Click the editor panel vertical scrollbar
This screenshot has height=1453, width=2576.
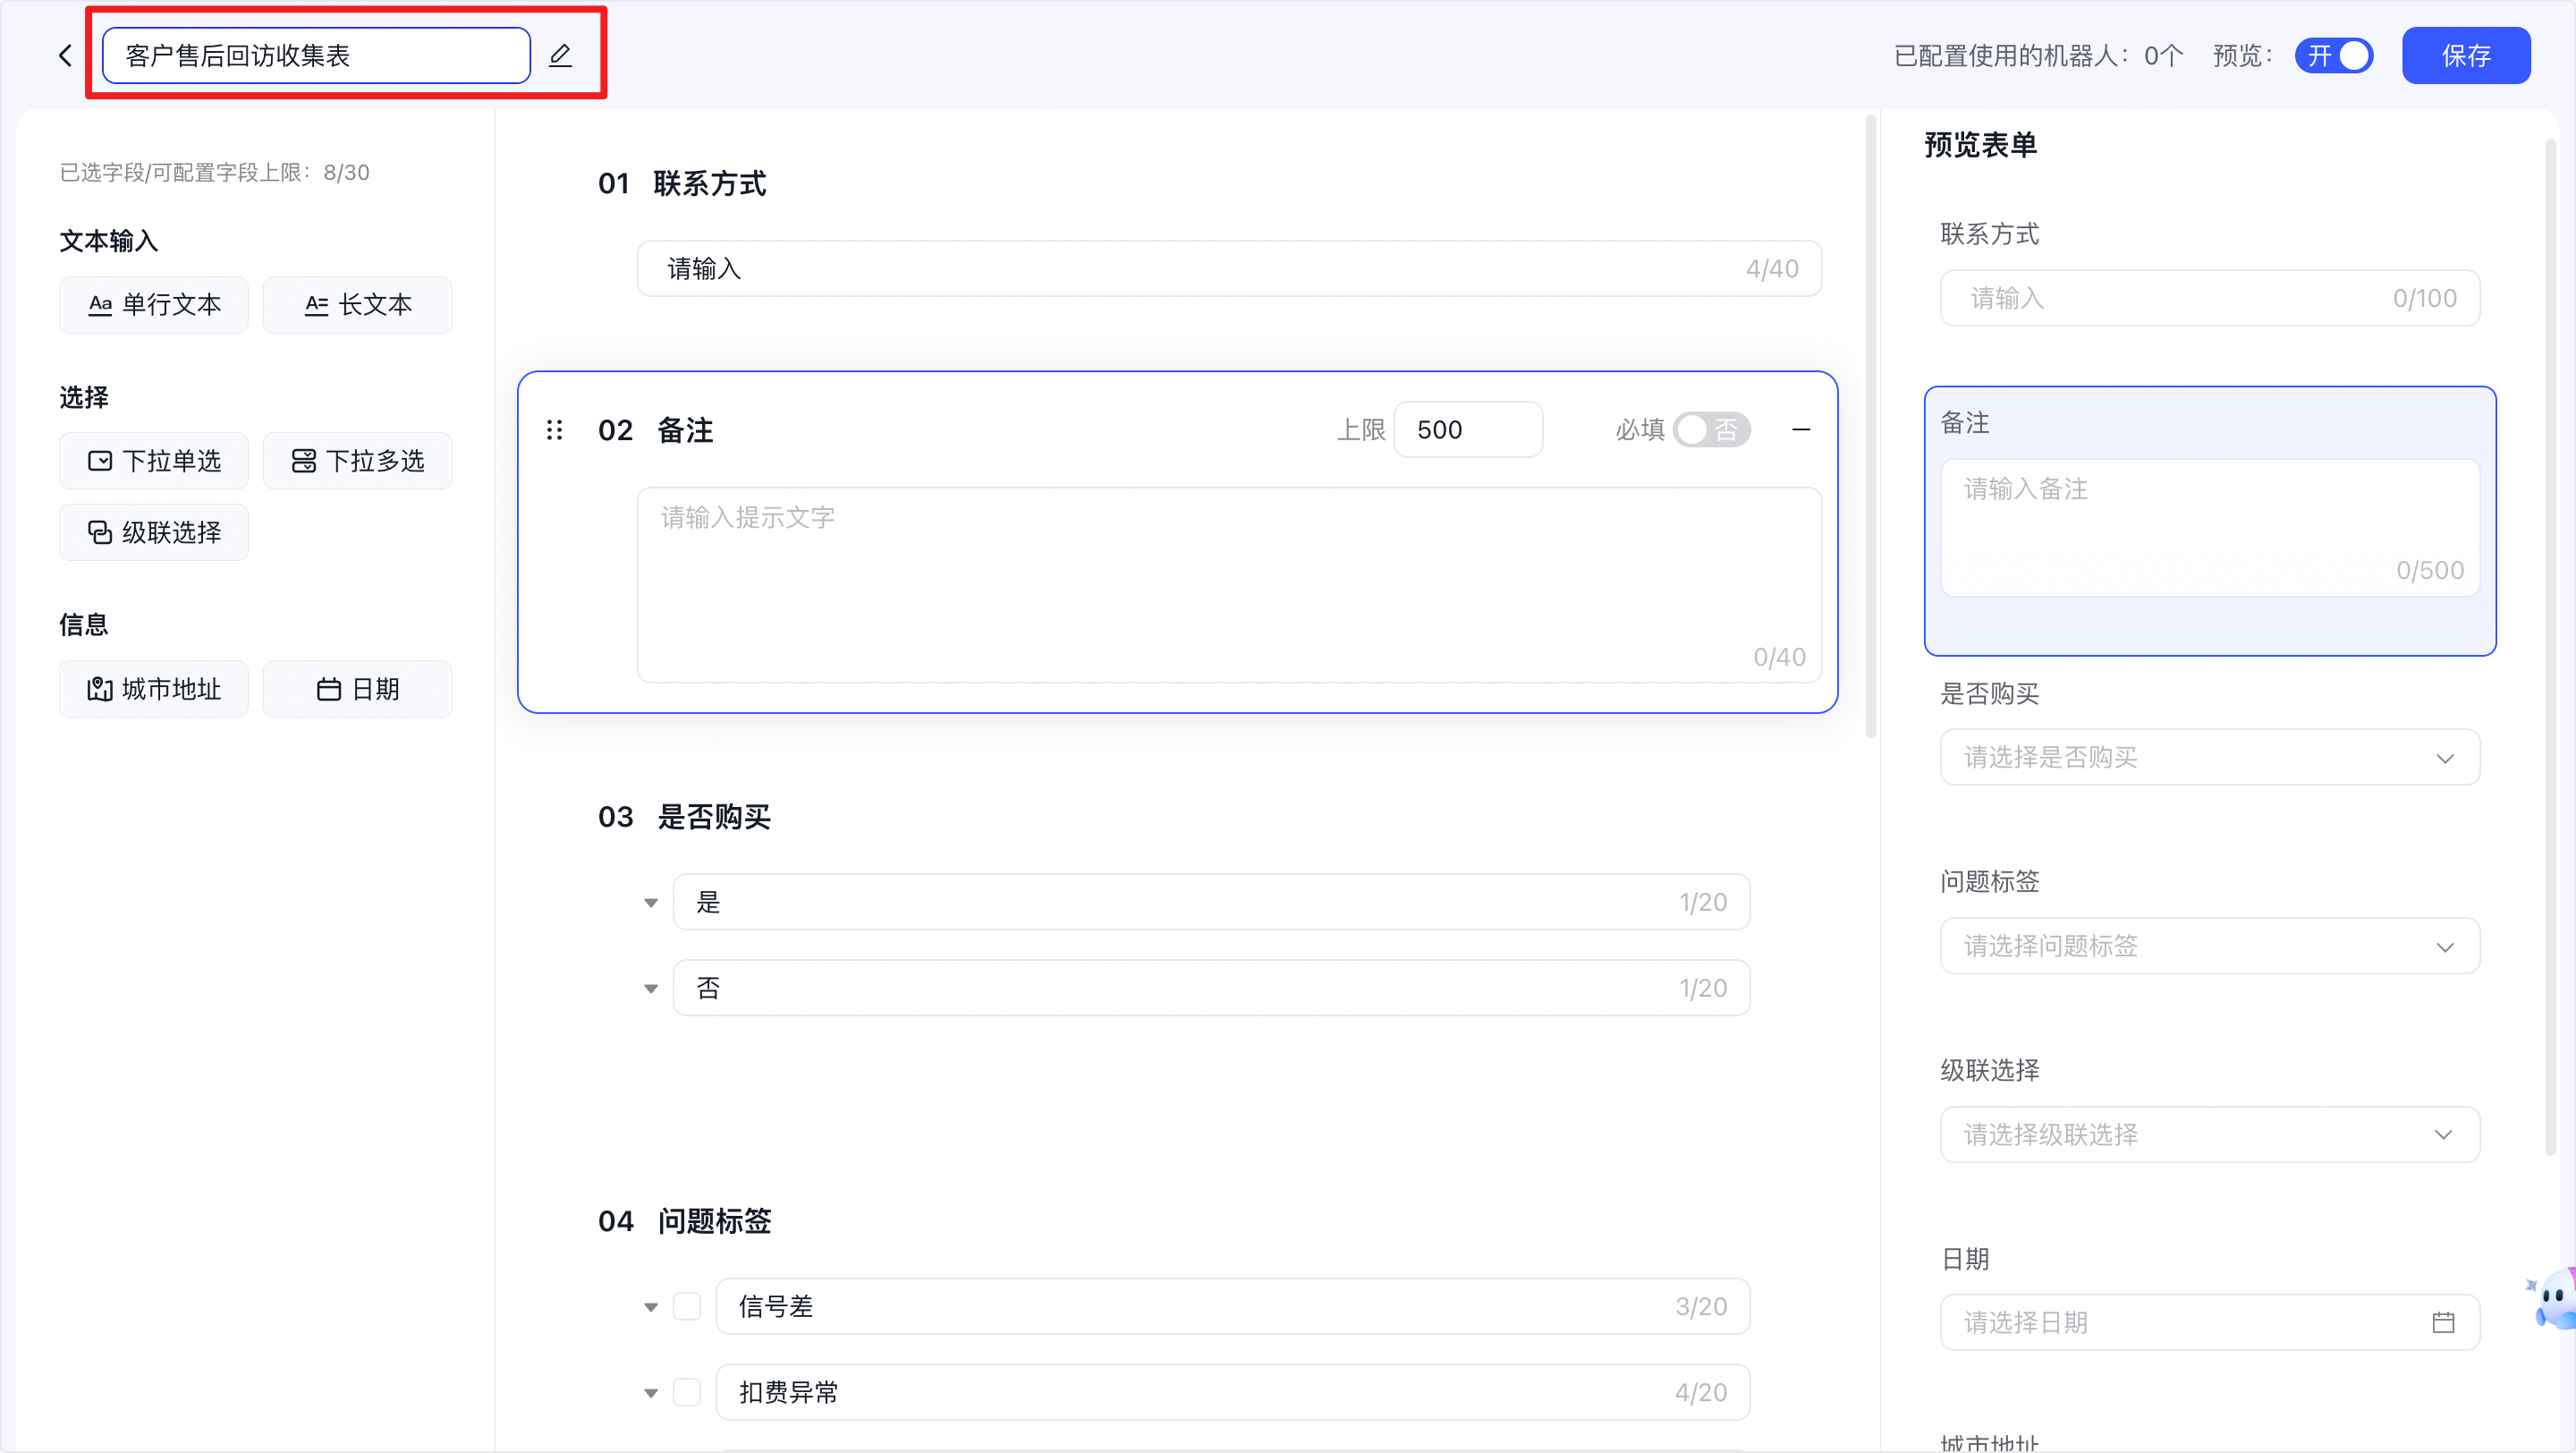pyautogui.click(x=1870, y=427)
